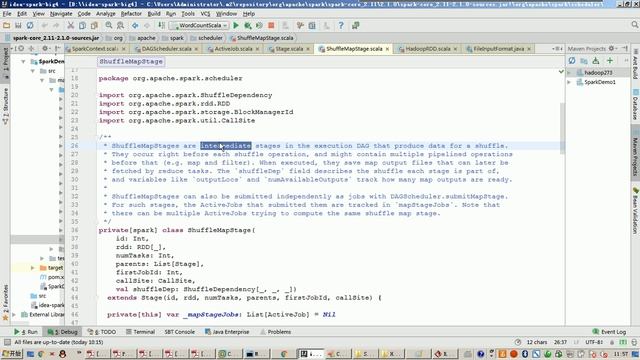This screenshot has height=360, width=640.
Task: Click the Cut scissors icon
Action: 70,25
